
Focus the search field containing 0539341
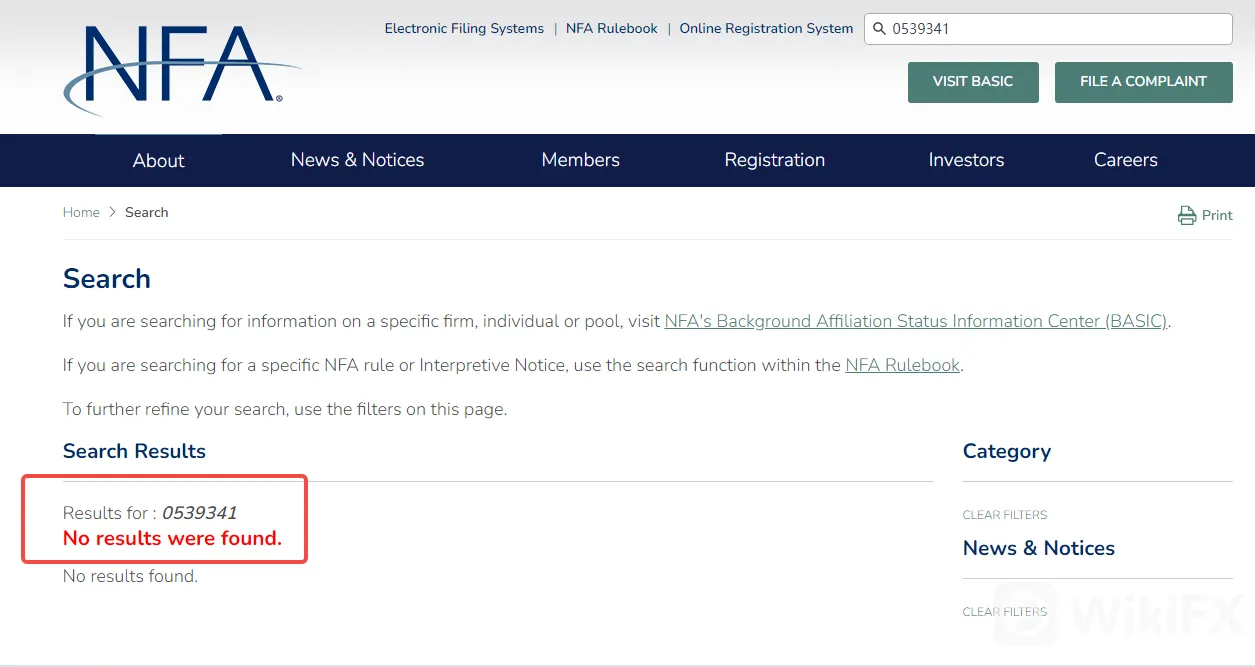(1048, 29)
